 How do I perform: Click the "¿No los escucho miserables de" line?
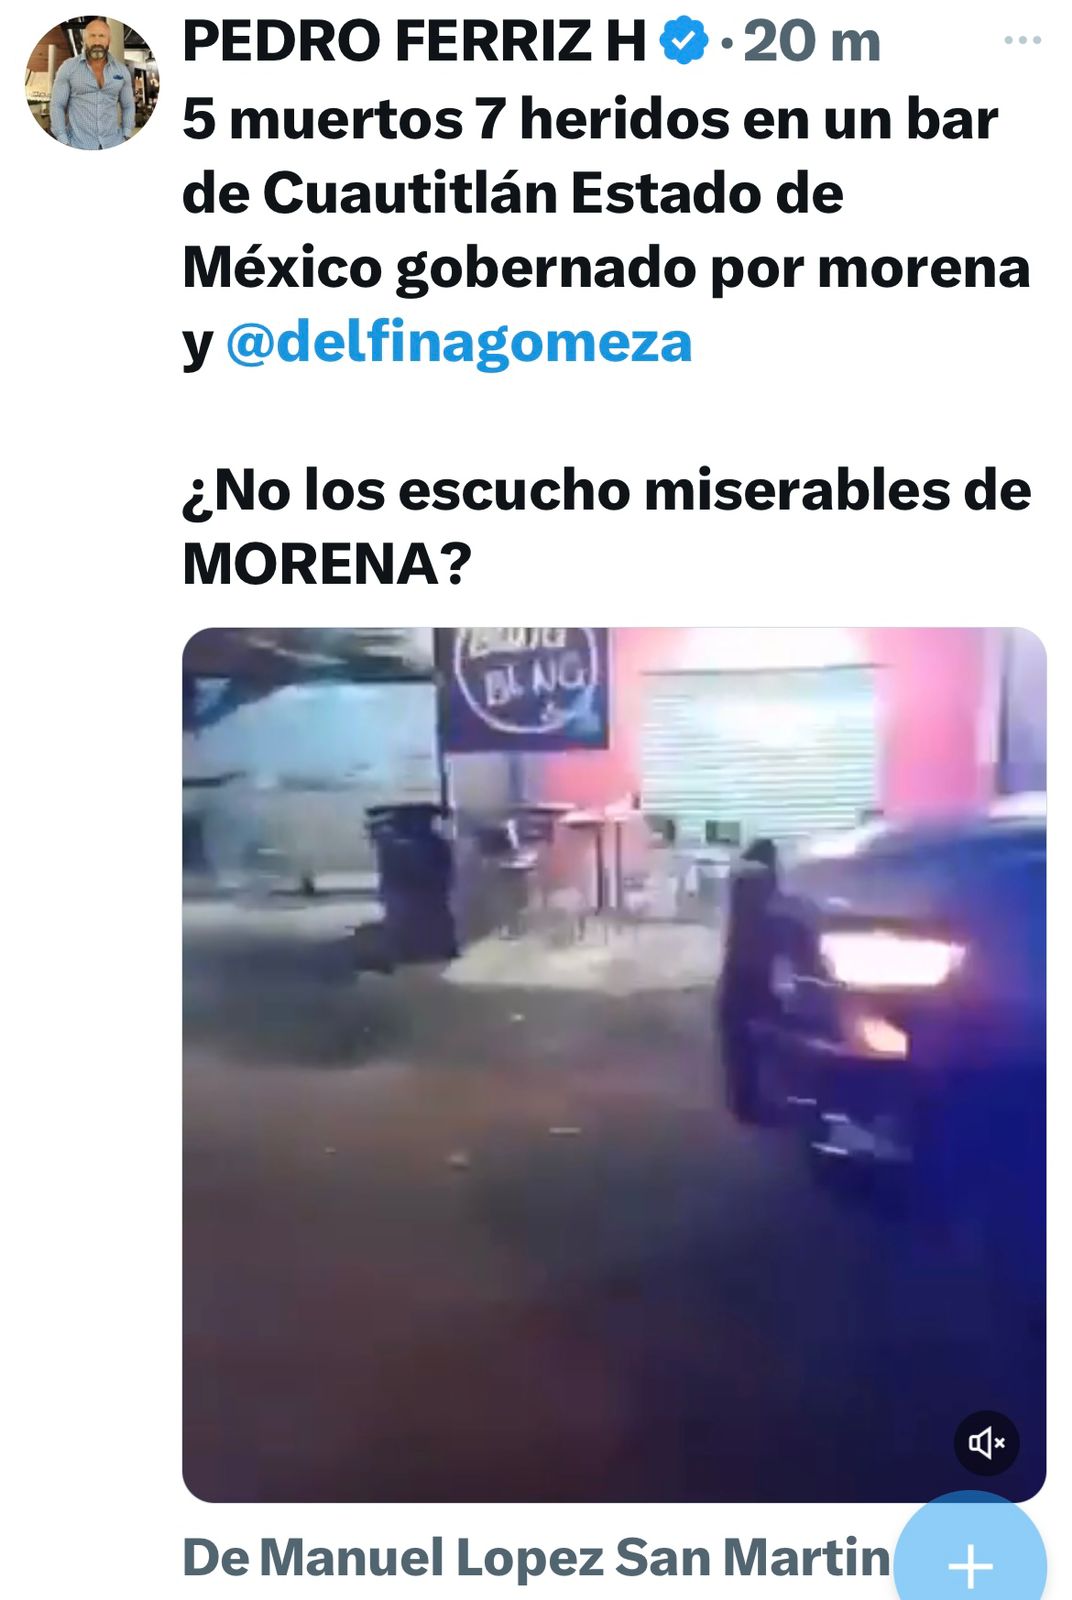pos(607,490)
